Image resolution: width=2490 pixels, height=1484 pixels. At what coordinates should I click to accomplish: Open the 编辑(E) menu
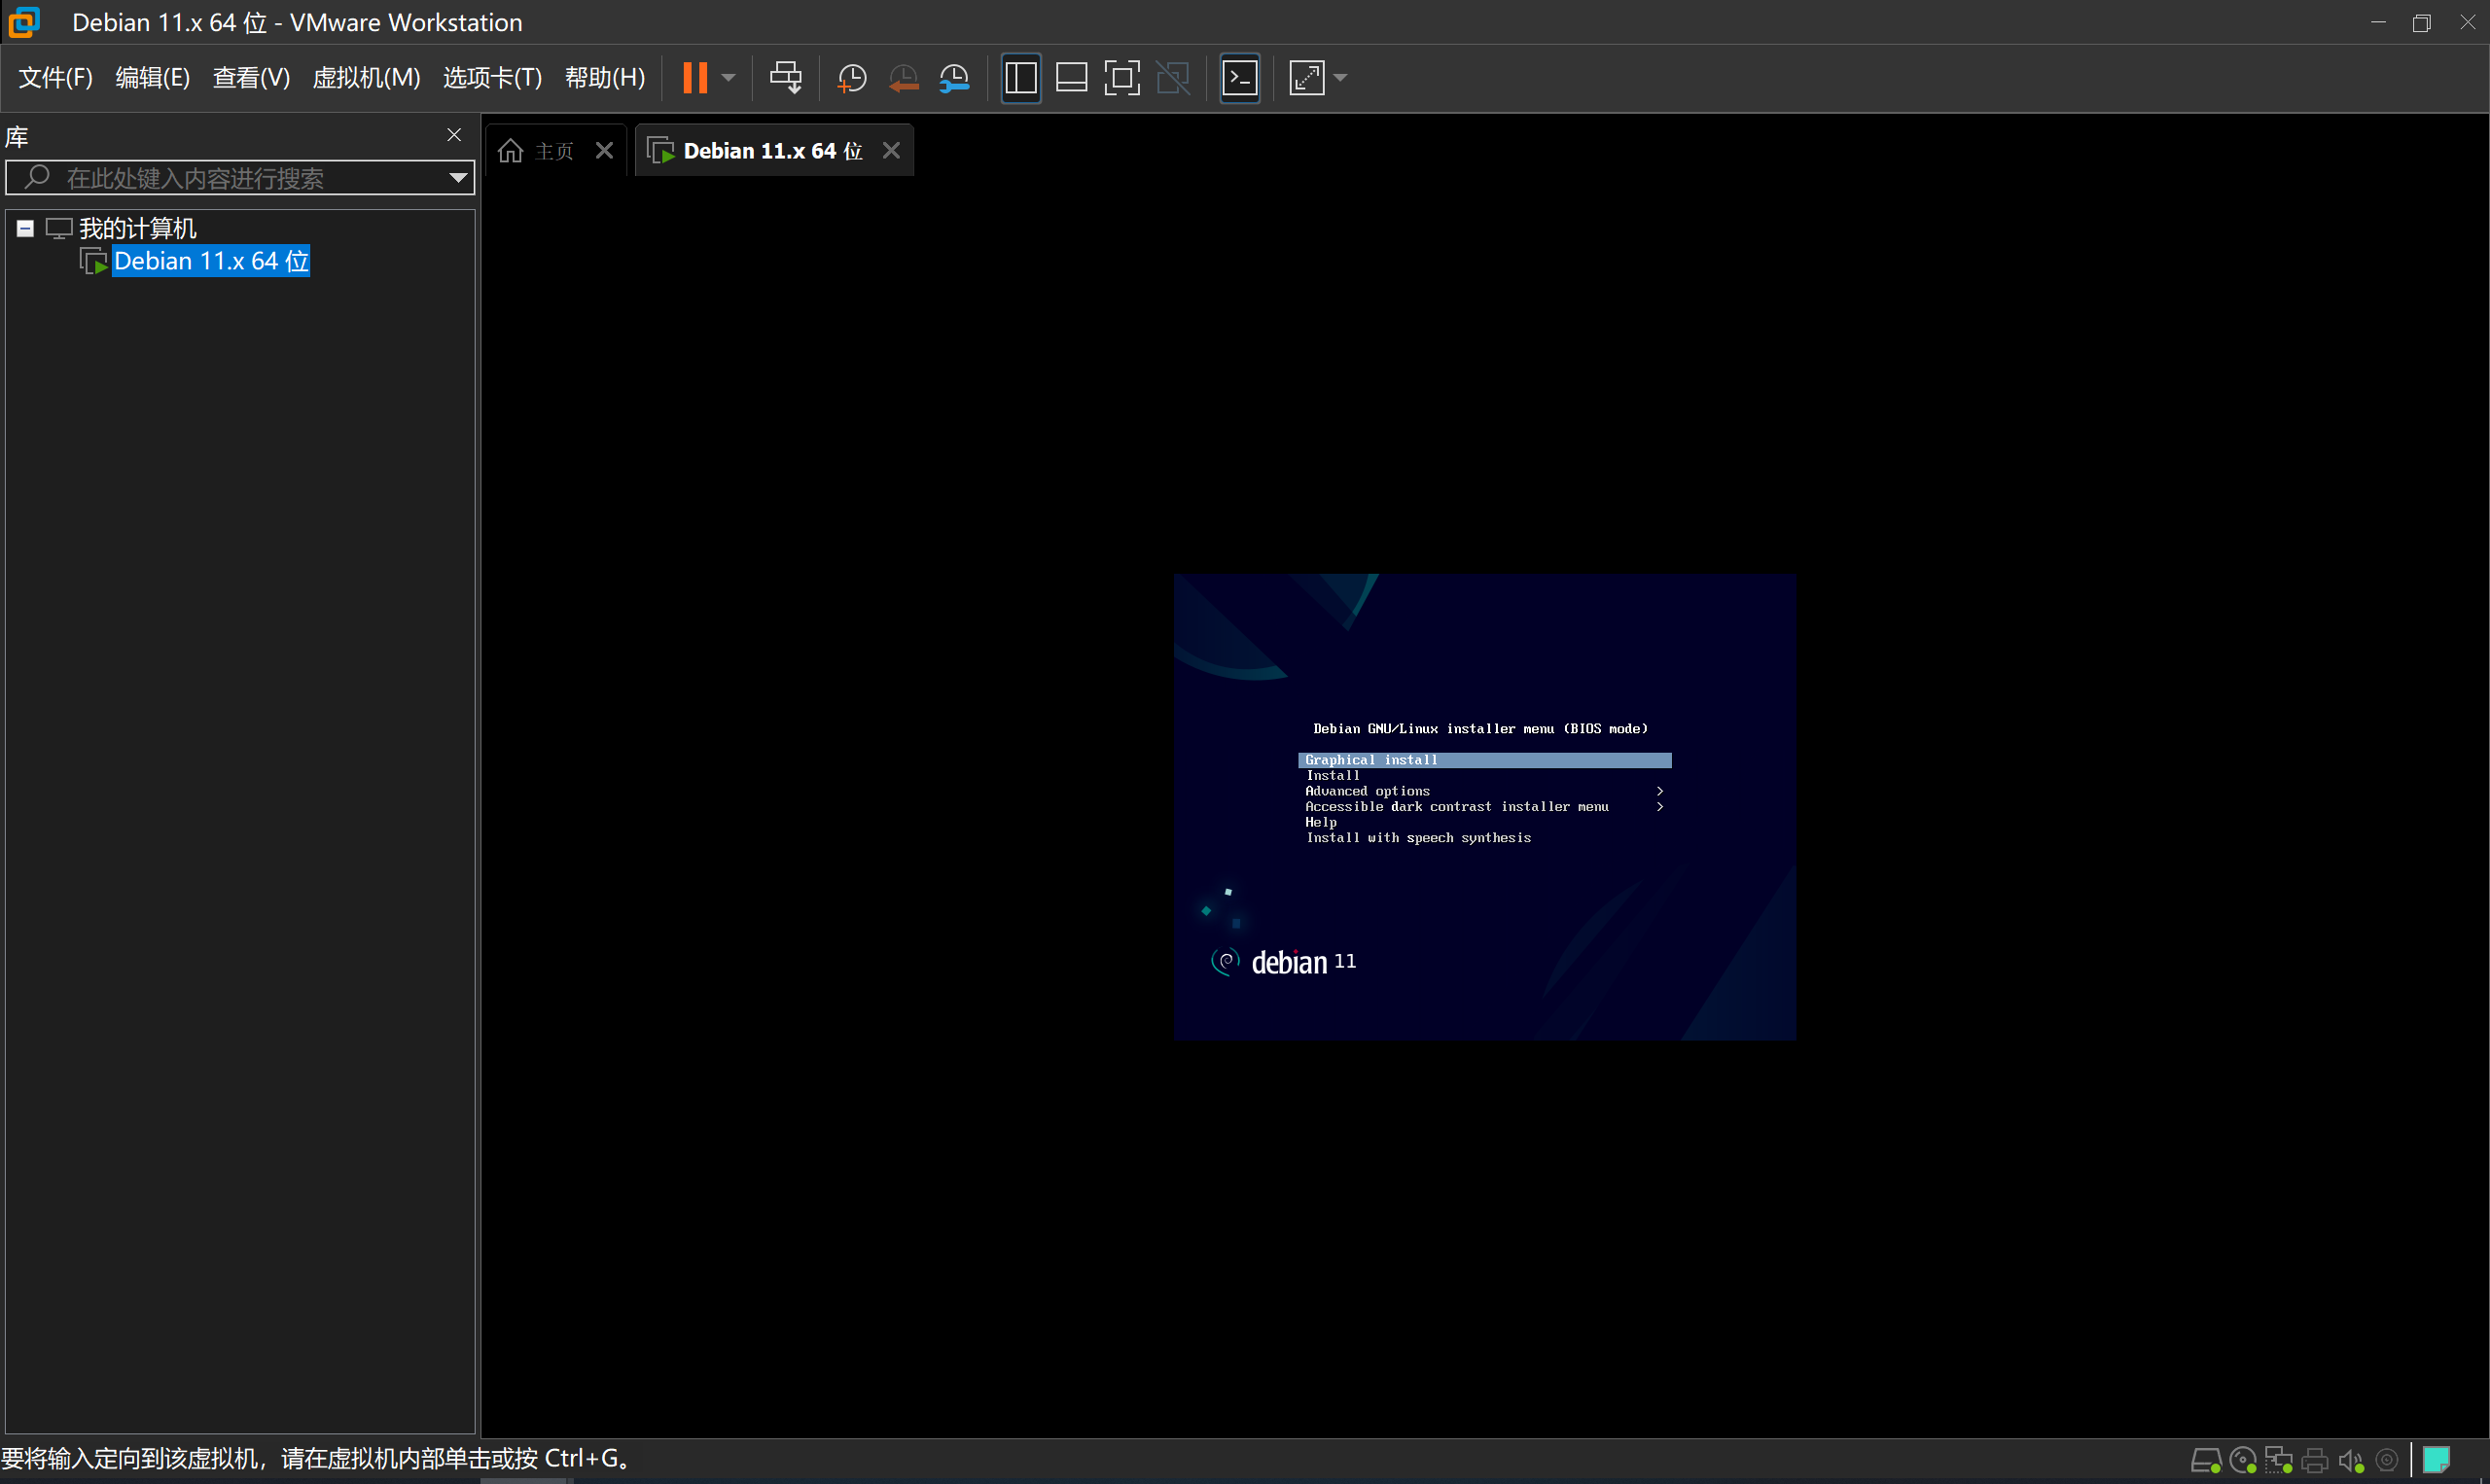[152, 77]
